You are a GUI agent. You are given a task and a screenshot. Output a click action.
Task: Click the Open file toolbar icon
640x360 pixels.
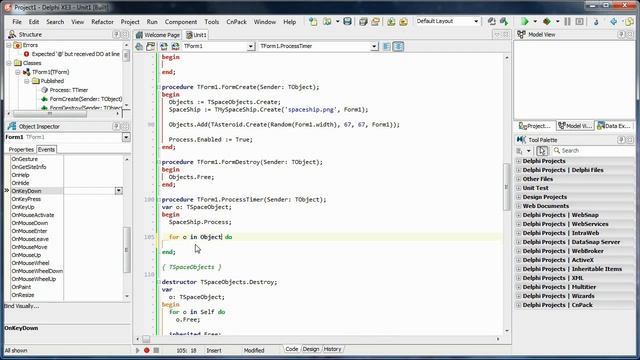(x=327, y=22)
